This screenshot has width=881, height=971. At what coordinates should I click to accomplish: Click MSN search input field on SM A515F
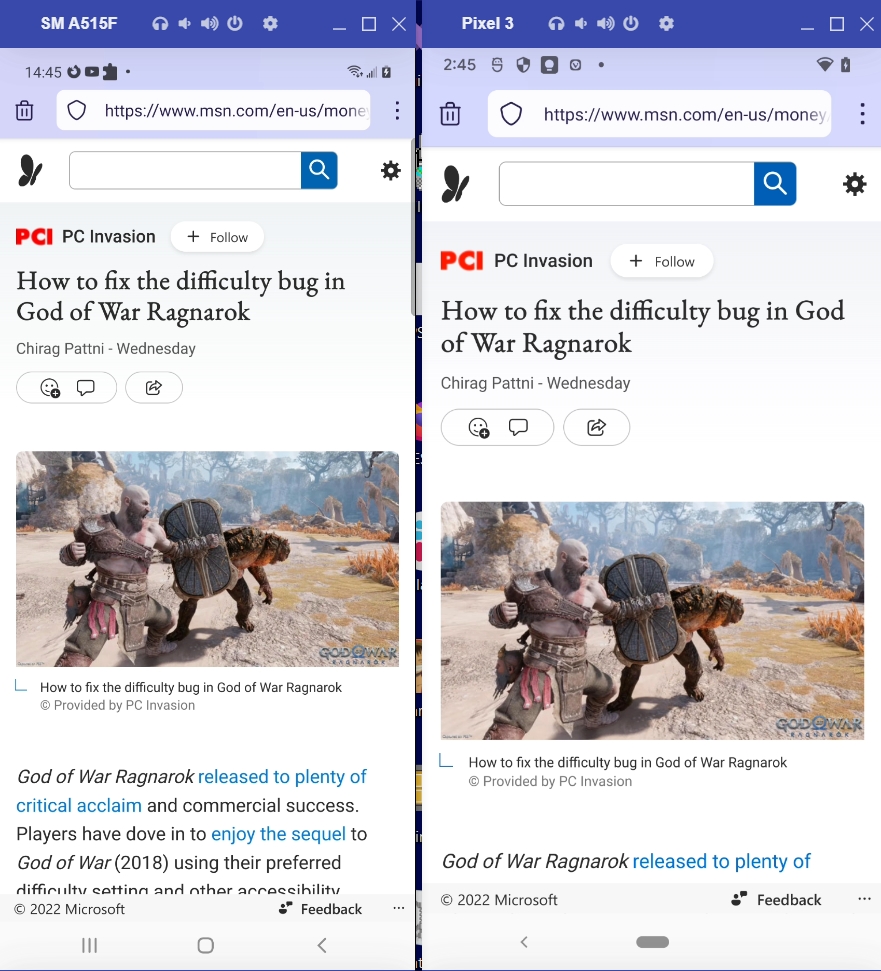185,170
